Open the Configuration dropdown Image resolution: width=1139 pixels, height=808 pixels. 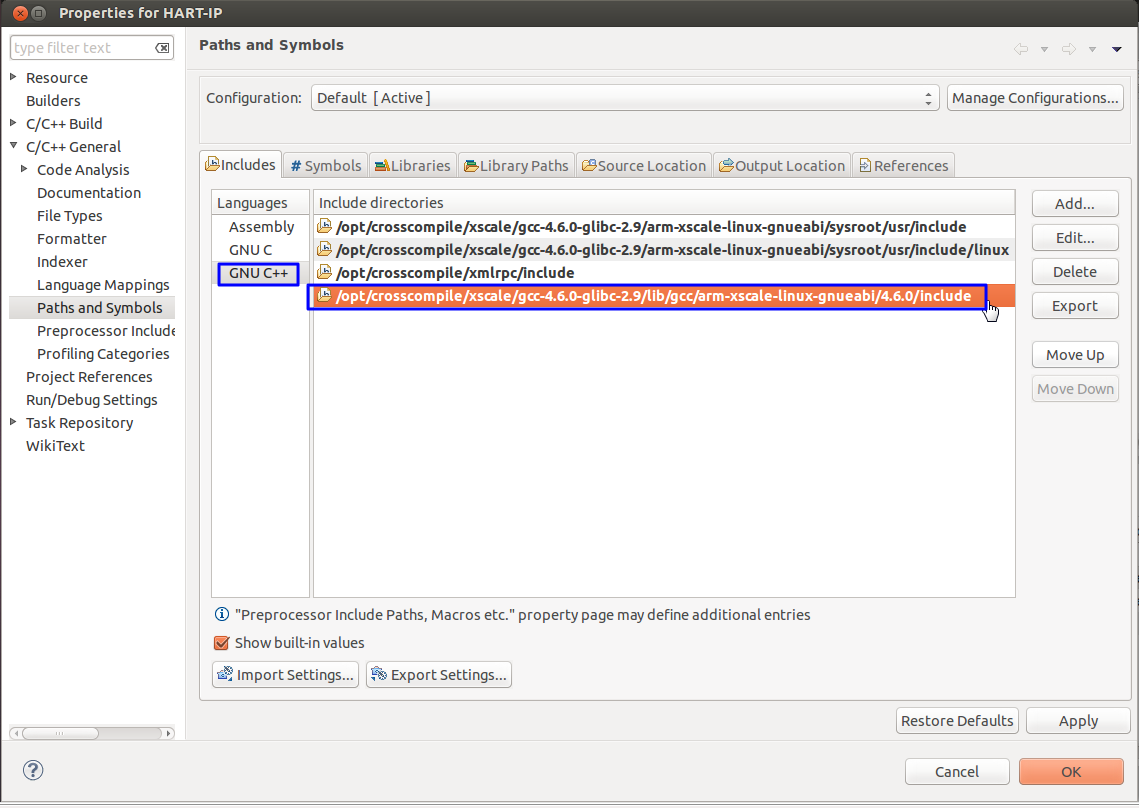click(928, 97)
